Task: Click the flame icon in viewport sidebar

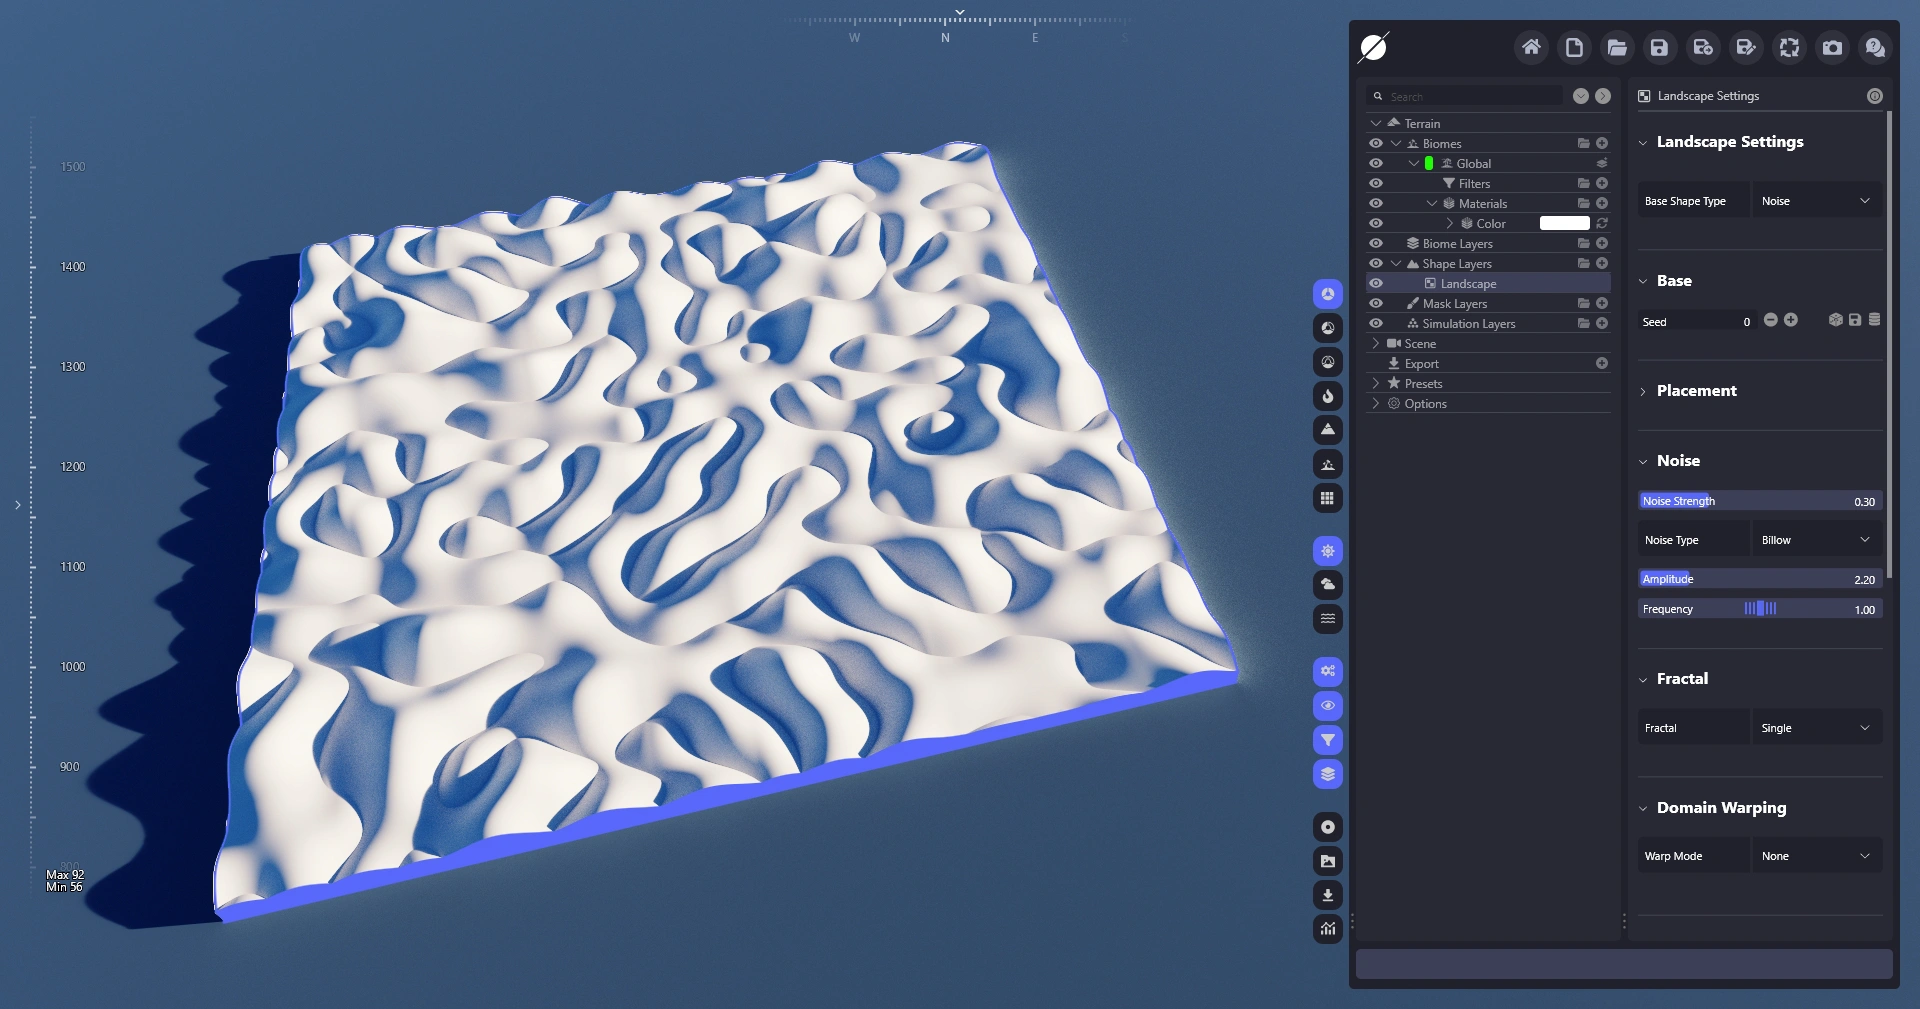Action: 1327,396
